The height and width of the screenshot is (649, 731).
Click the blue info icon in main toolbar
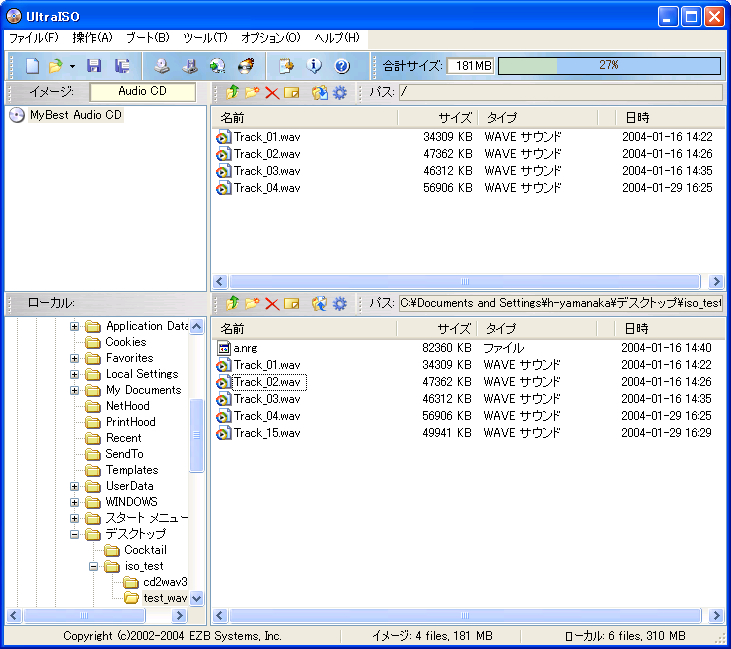coord(314,66)
